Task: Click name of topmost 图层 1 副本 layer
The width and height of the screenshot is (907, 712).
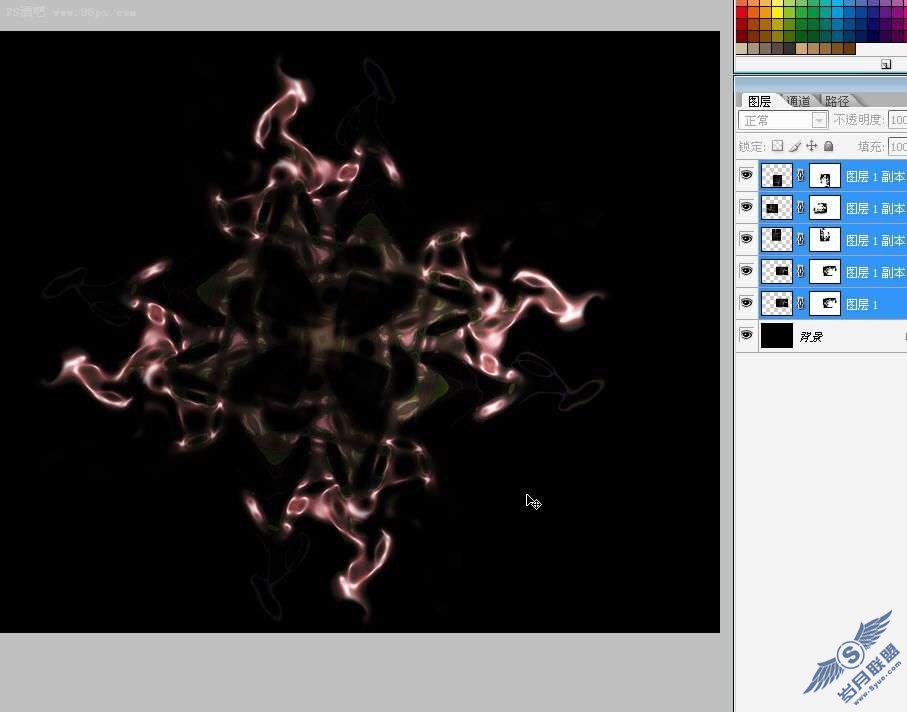Action: click(x=876, y=176)
